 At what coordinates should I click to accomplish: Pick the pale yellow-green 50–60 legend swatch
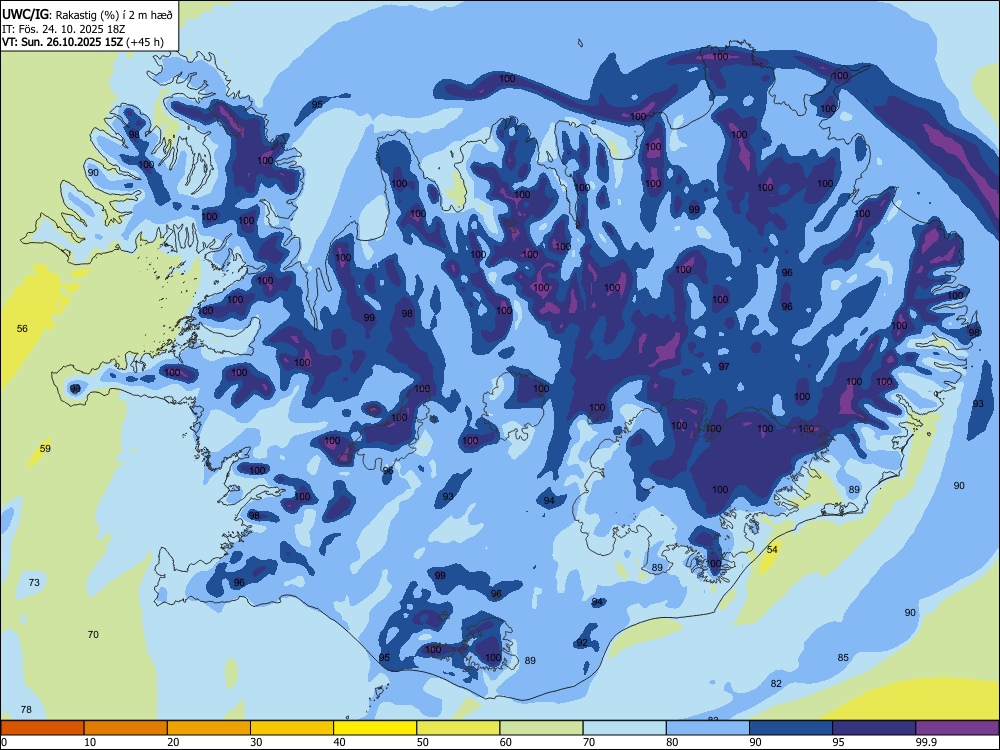click(458, 728)
